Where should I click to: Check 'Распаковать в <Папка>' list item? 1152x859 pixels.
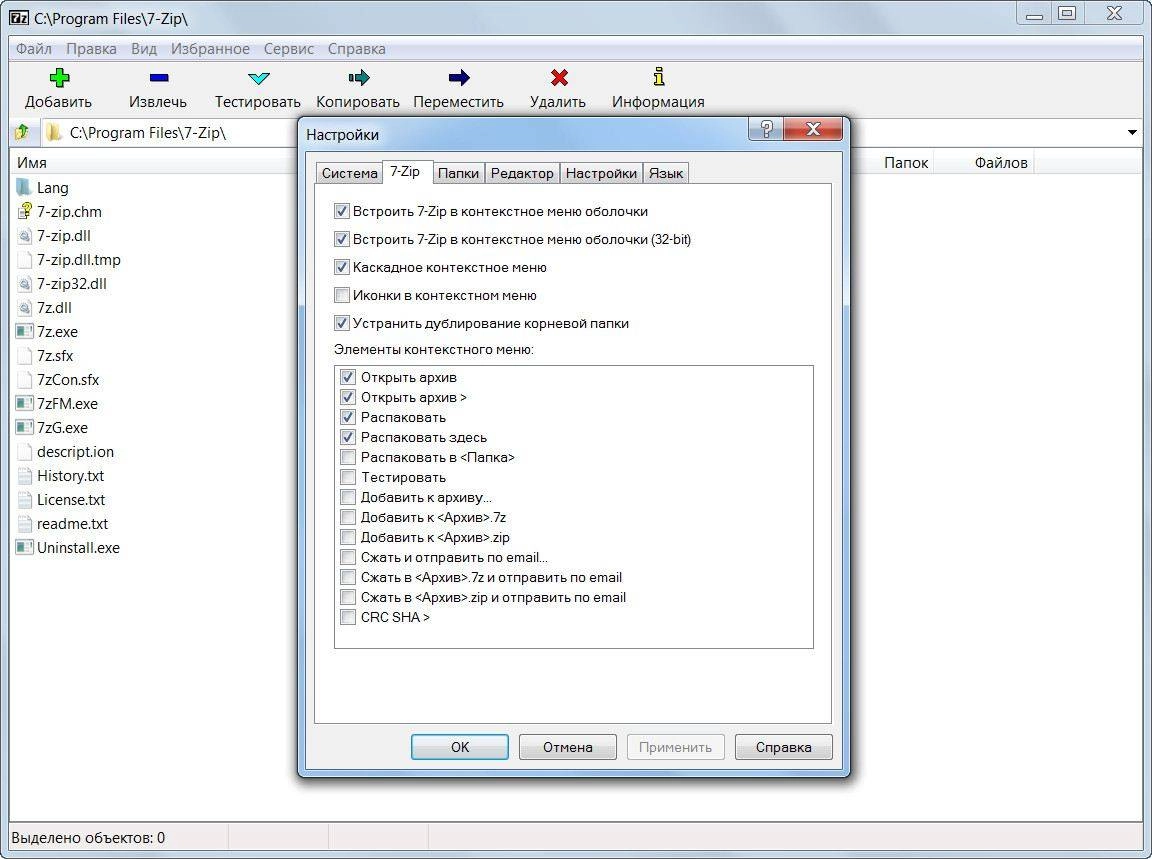coord(348,457)
